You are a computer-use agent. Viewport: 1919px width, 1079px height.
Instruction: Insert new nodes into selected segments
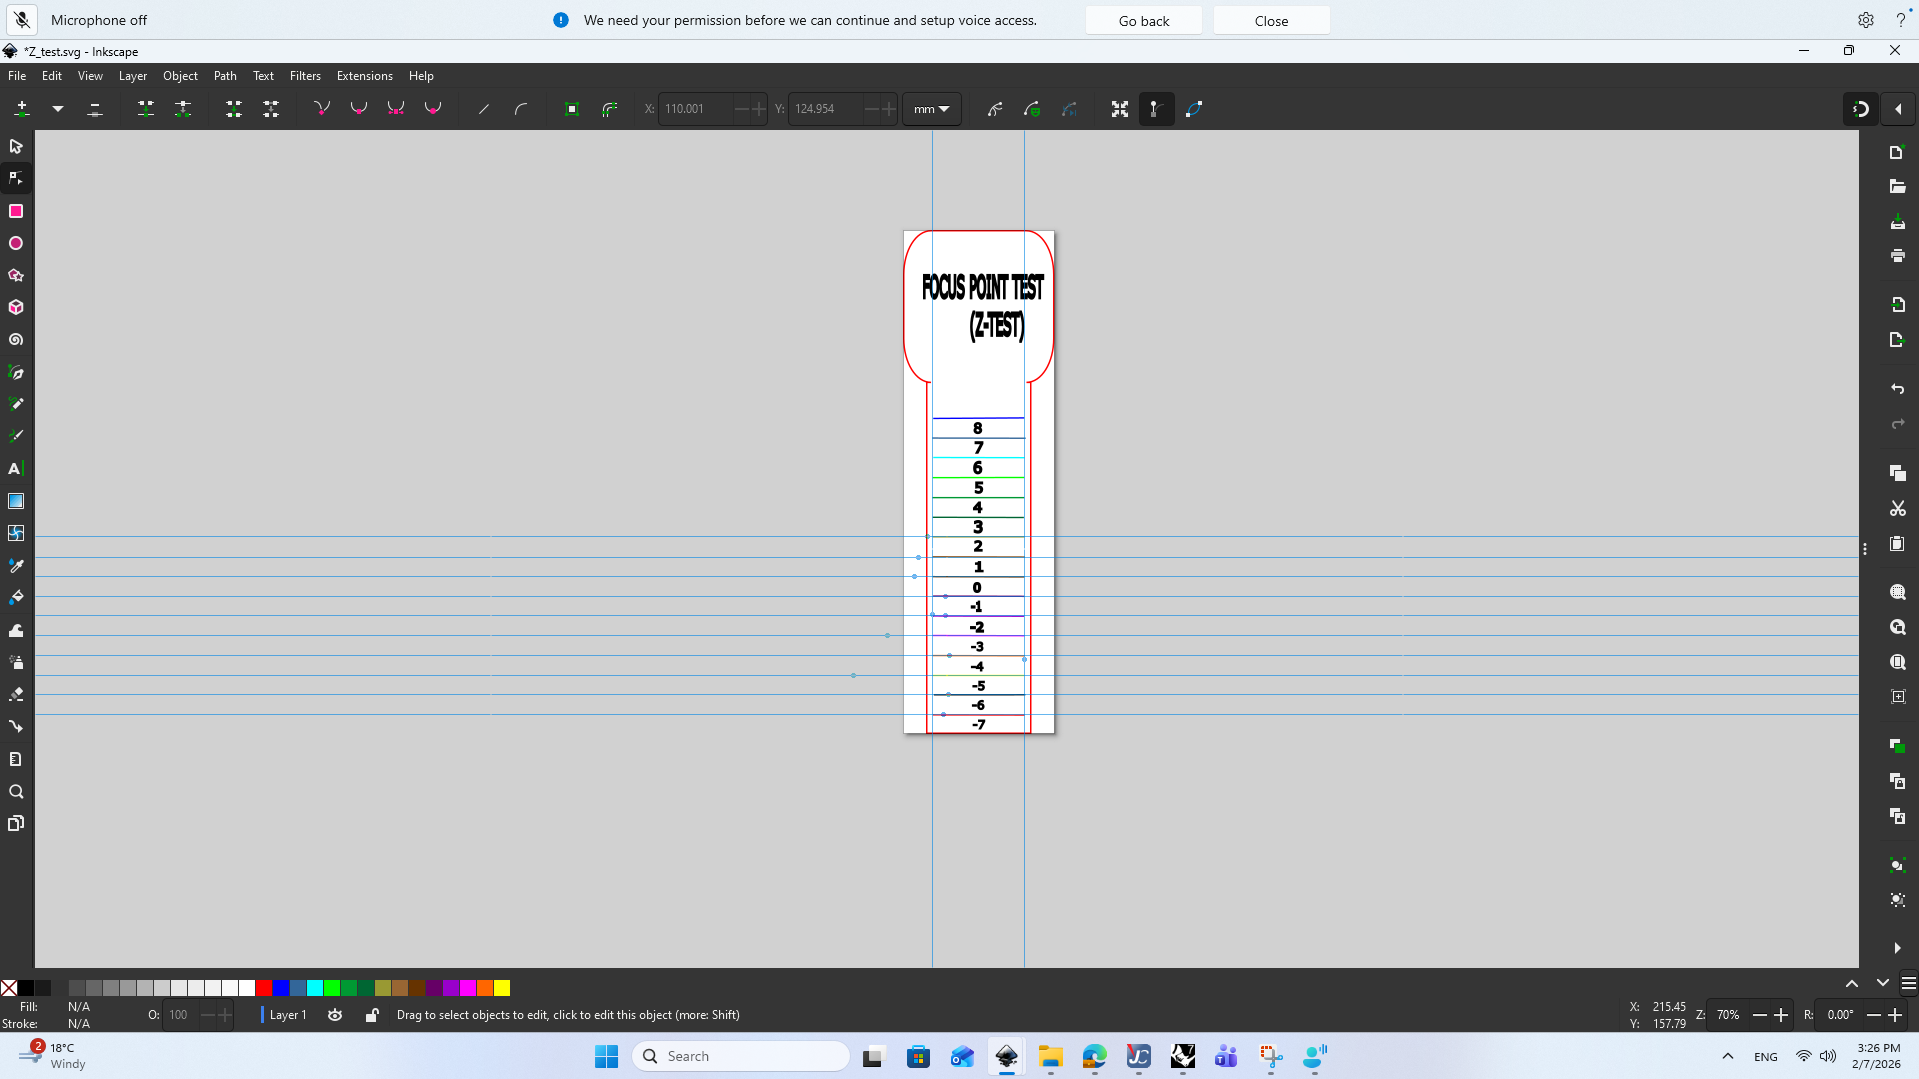pos(22,108)
